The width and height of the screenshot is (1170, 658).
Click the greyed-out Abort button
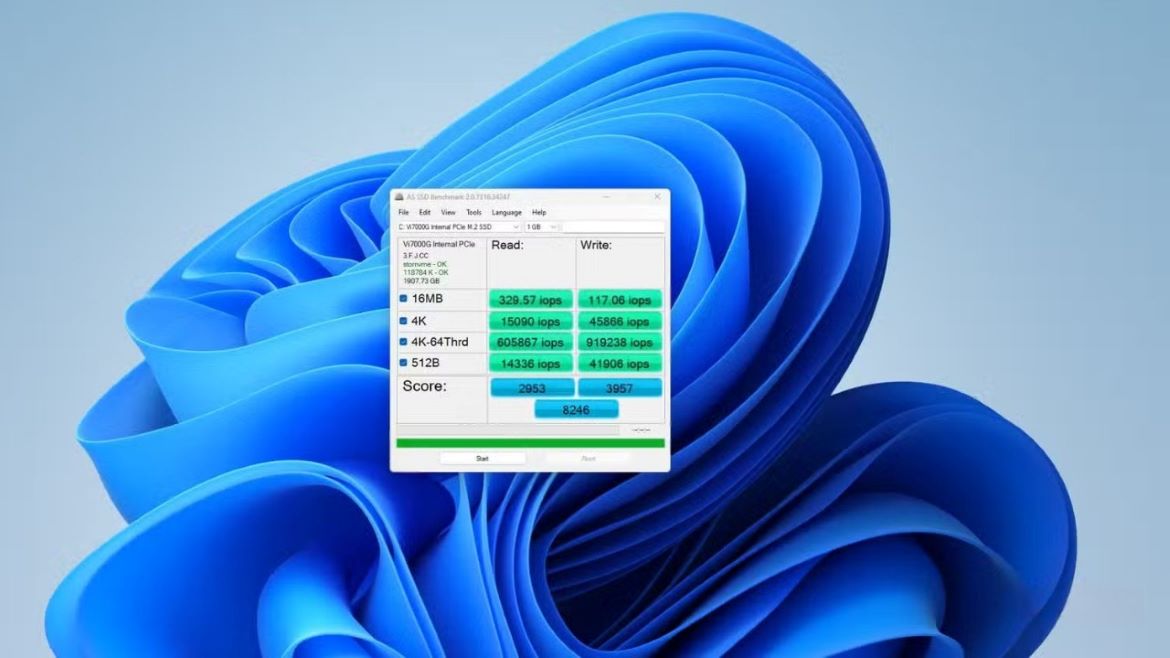tap(588, 458)
